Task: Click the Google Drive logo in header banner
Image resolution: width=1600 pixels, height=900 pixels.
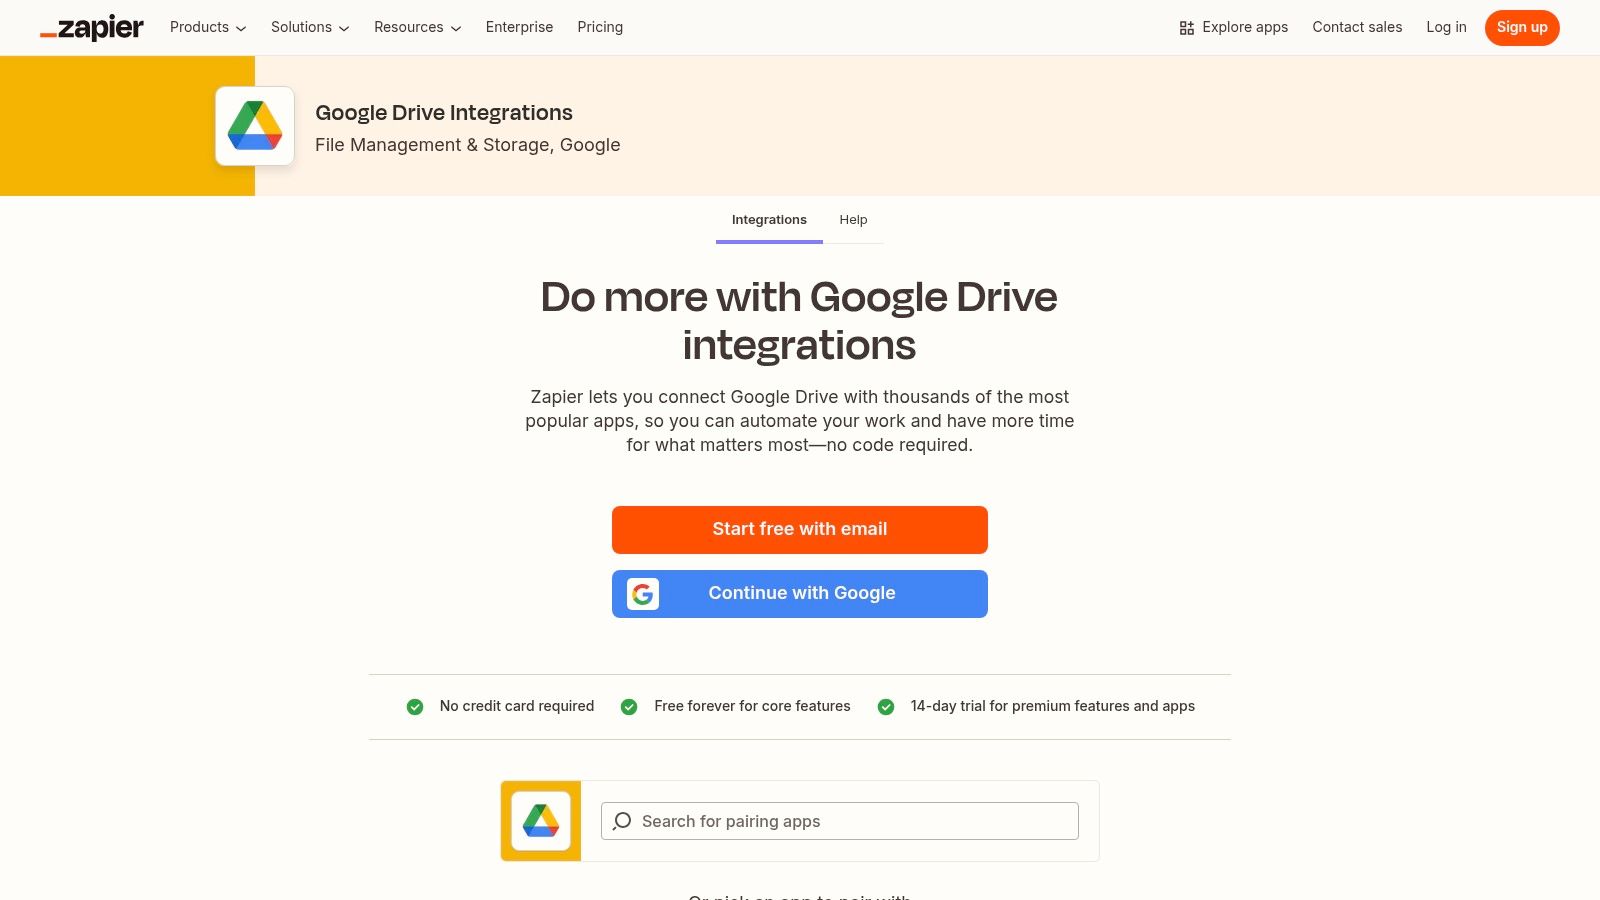Action: (255, 126)
